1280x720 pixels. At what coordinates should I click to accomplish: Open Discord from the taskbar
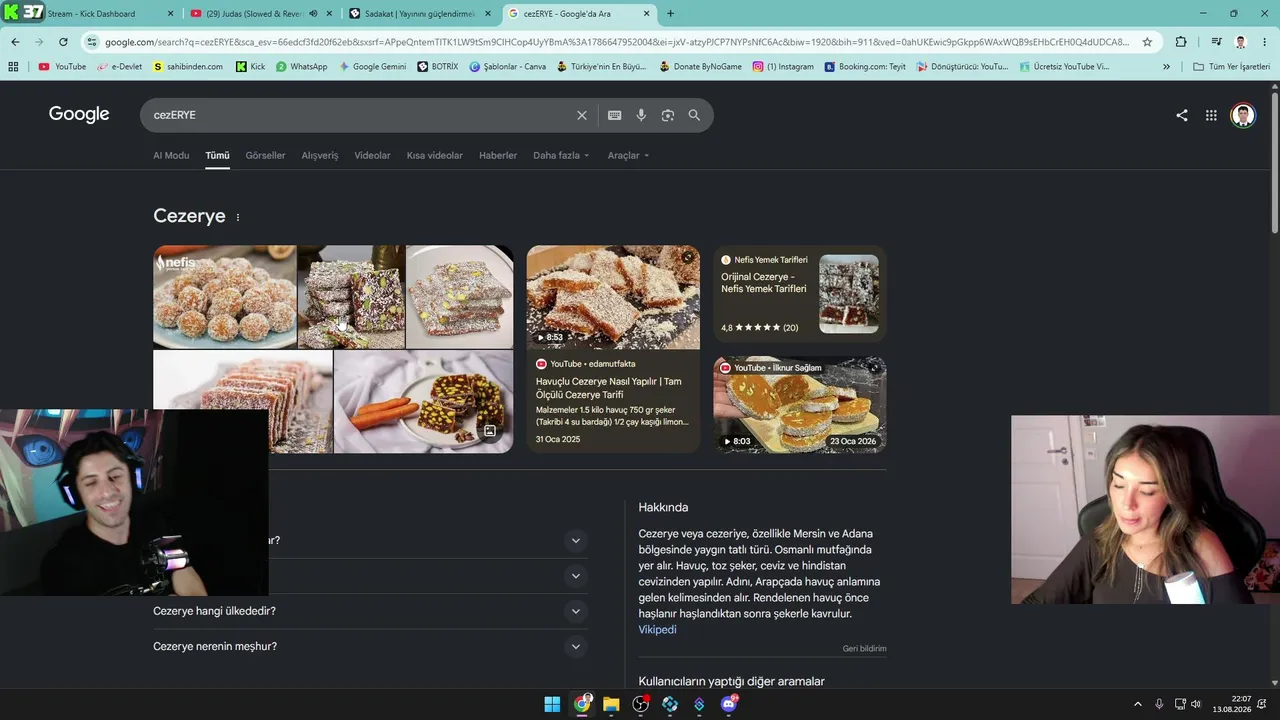click(x=729, y=704)
